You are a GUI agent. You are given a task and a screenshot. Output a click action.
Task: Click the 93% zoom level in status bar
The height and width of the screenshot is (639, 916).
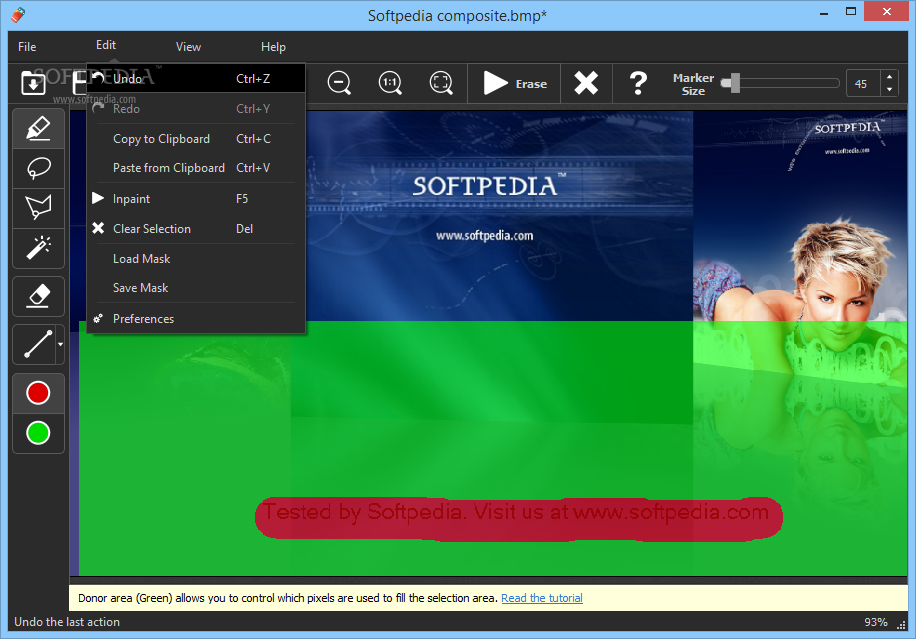point(875,622)
